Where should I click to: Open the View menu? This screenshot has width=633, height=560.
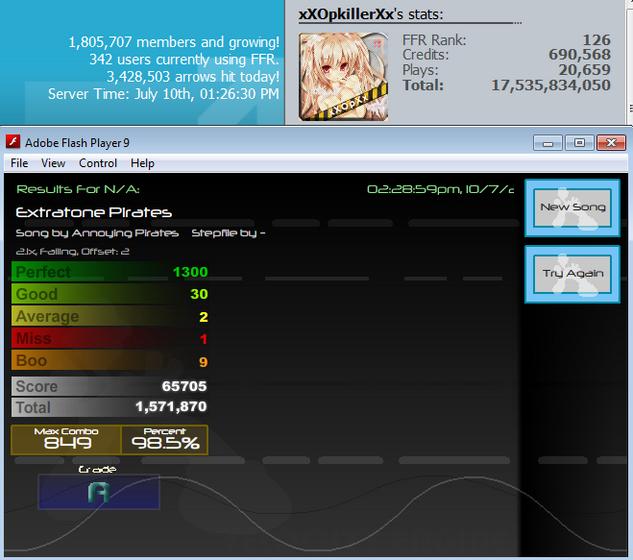(53, 163)
